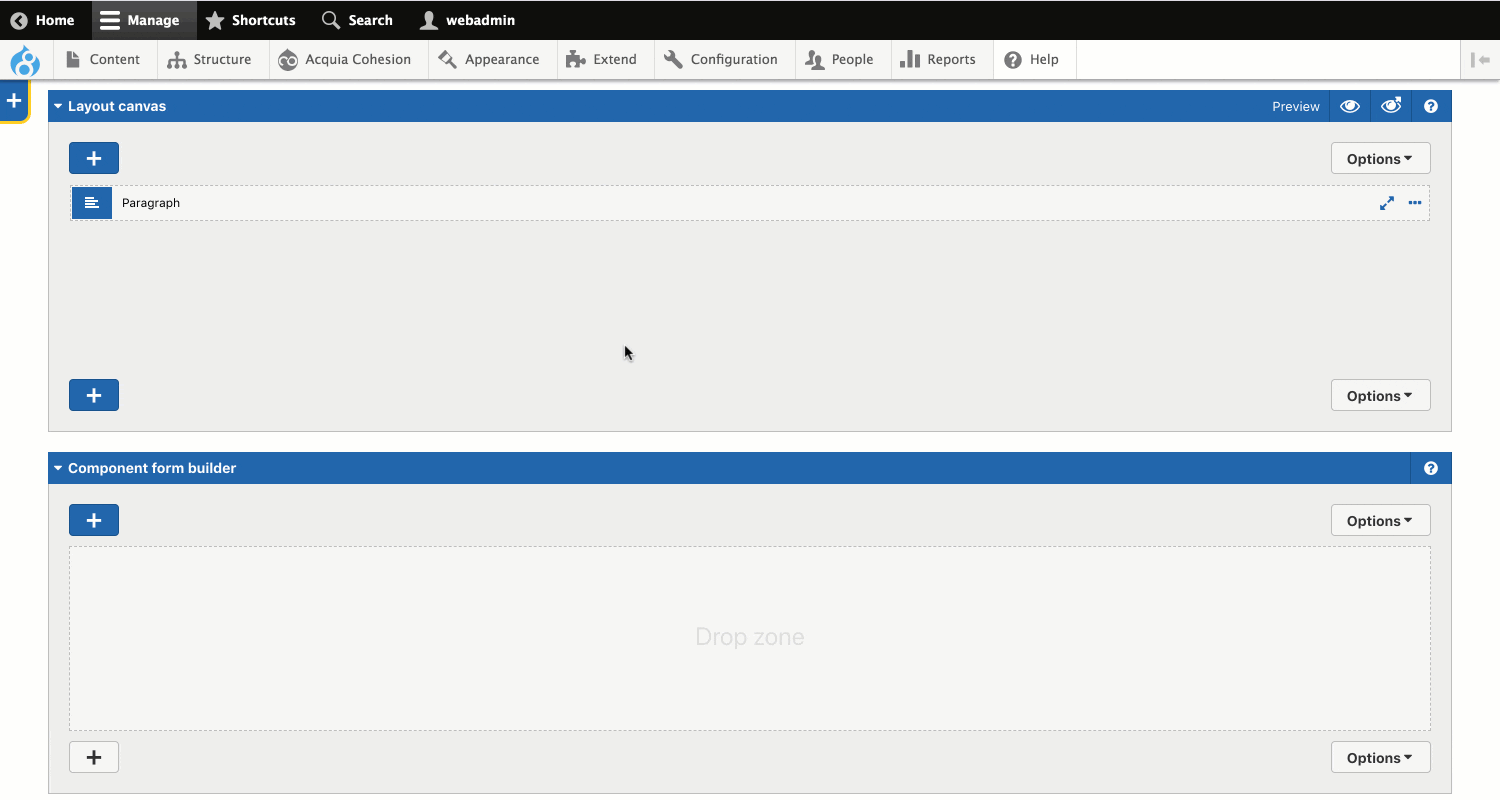The height and width of the screenshot is (800, 1500).
Task: Open Acquia Cohesion menu
Action: coord(345,59)
